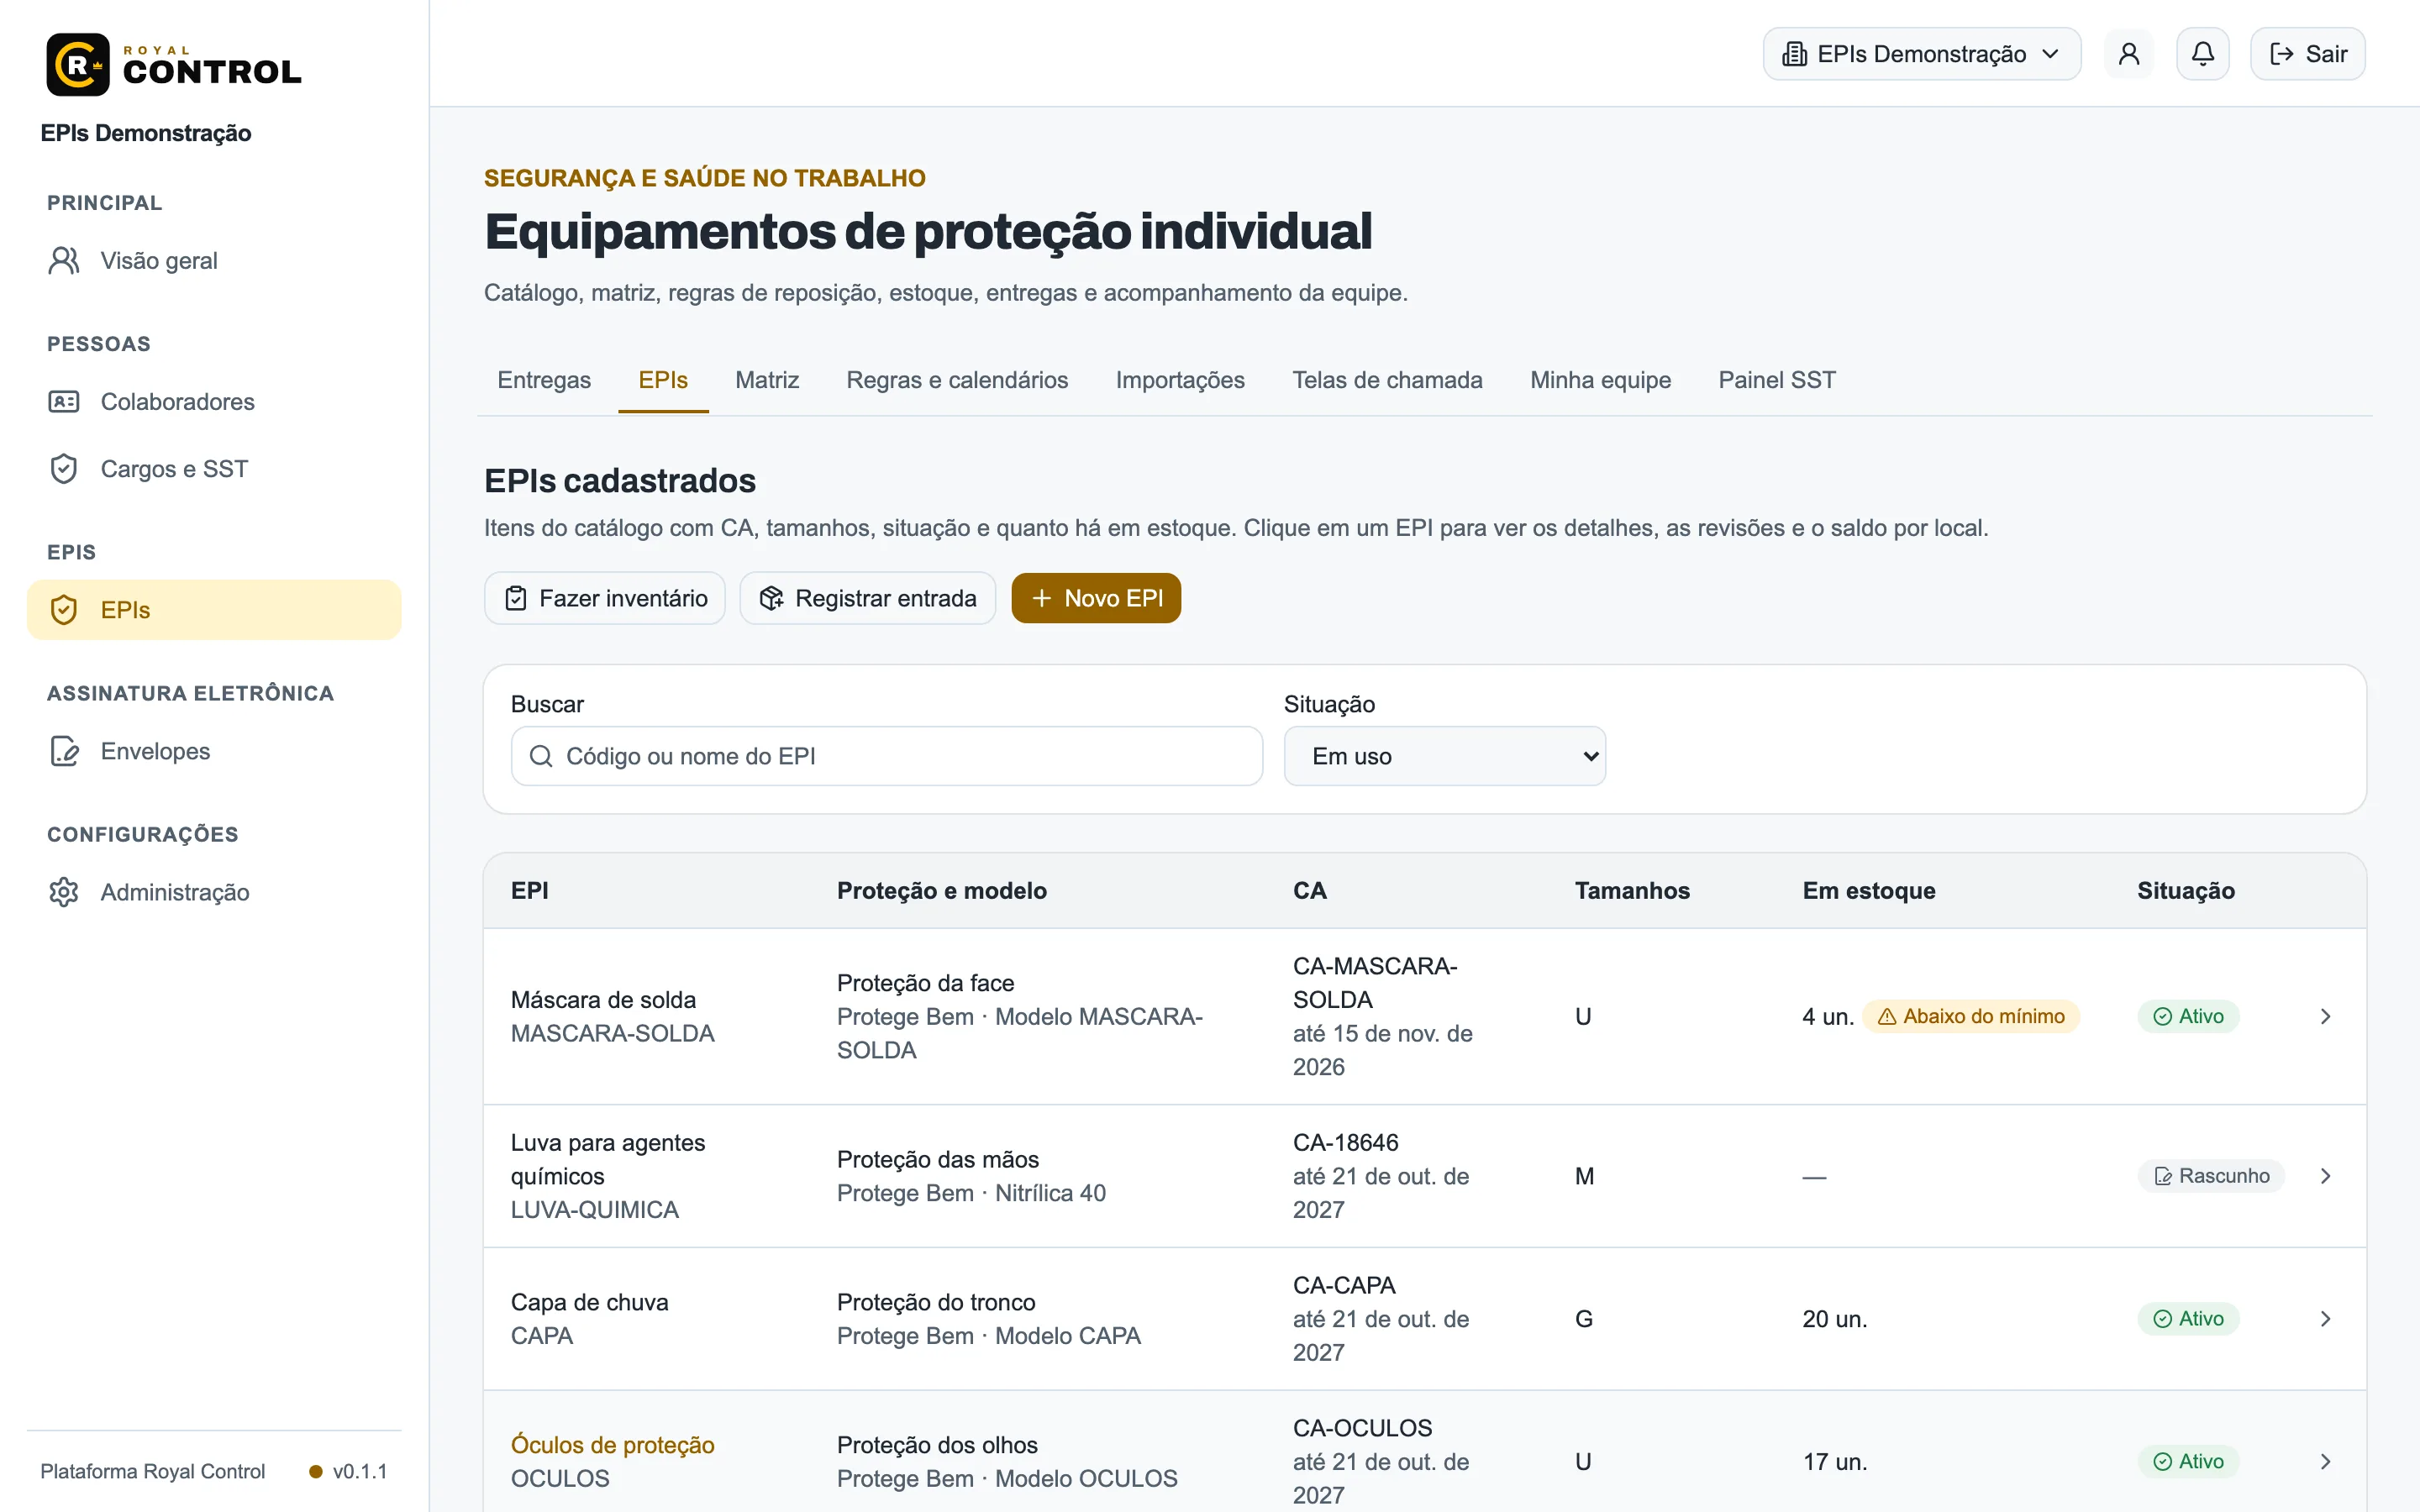Open Visão geral people icon in sidebar

(64, 261)
